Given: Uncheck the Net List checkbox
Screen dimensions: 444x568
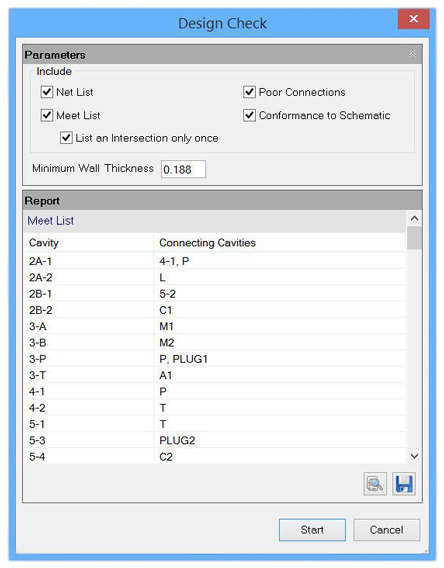Looking at the screenshot, I should (x=47, y=92).
